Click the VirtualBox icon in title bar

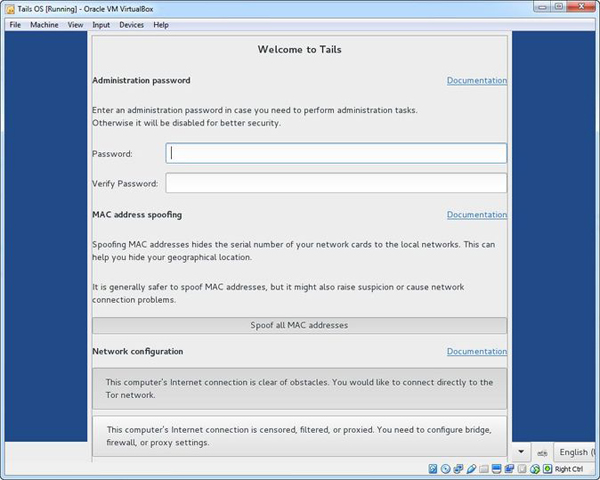tap(11, 9)
